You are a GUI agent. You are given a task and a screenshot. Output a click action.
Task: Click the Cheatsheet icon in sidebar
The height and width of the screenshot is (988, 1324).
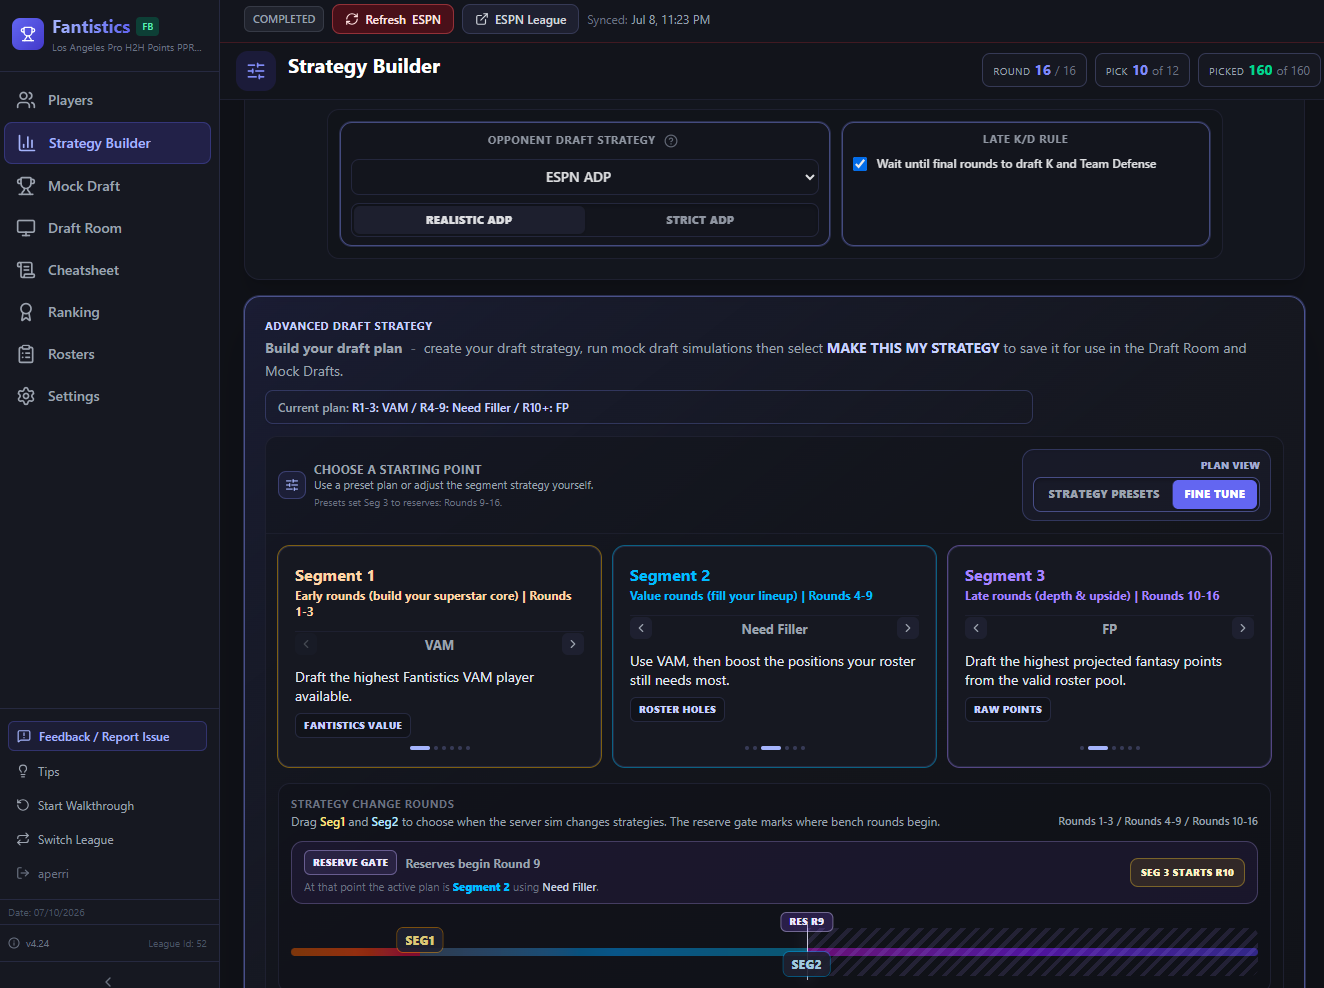coord(26,270)
